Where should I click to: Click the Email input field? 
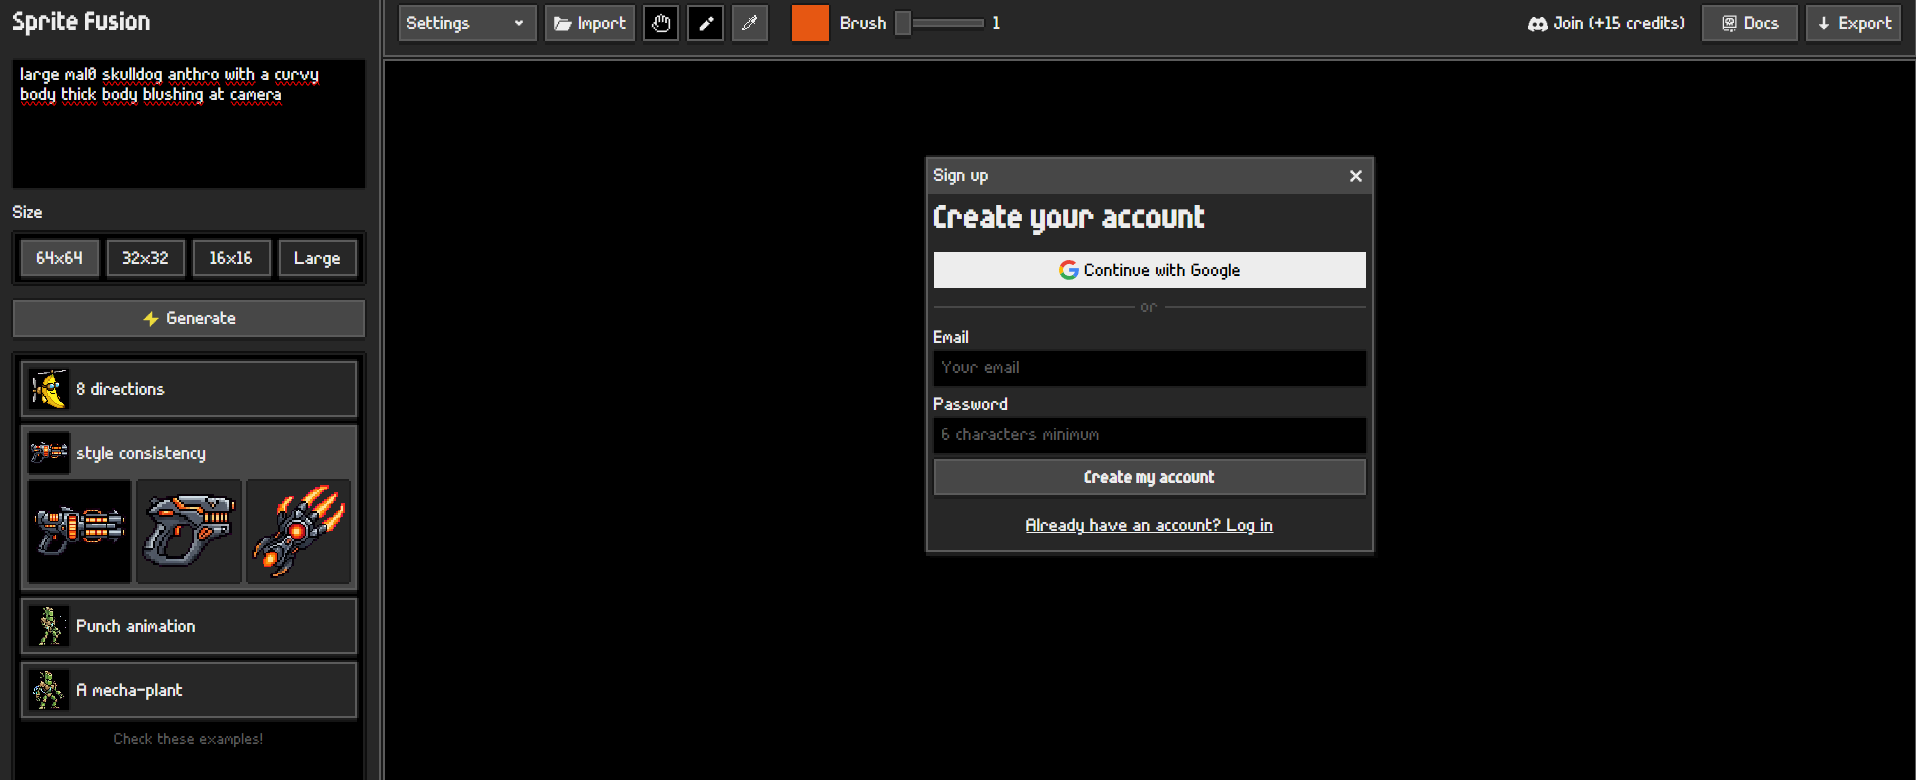(x=1150, y=368)
